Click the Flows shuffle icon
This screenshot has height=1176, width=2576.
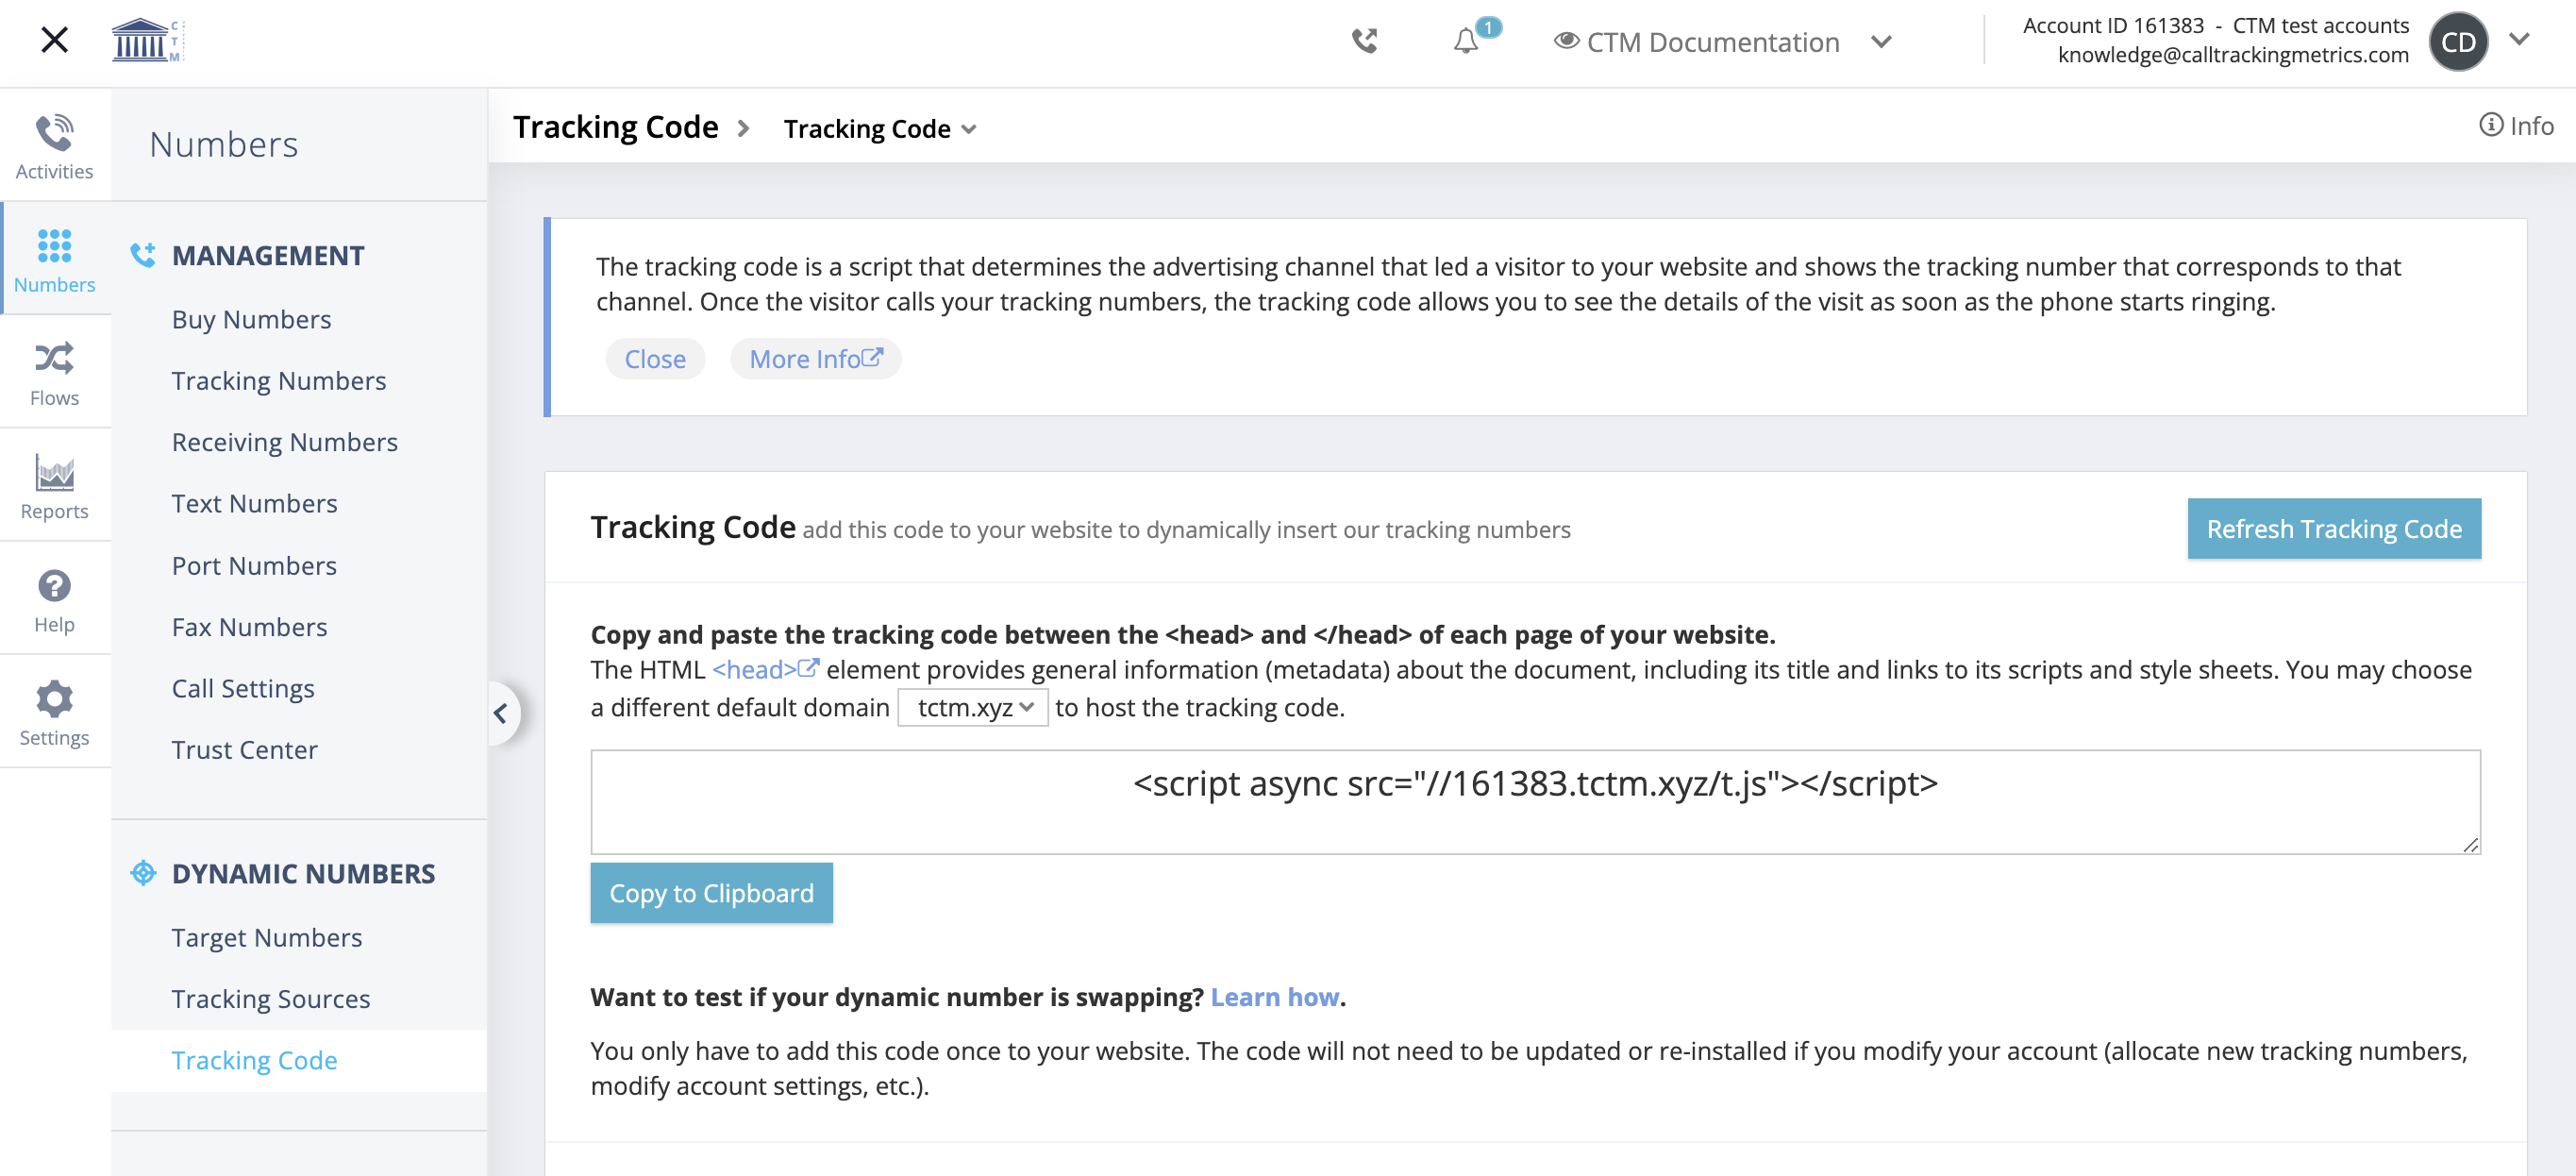(x=54, y=358)
